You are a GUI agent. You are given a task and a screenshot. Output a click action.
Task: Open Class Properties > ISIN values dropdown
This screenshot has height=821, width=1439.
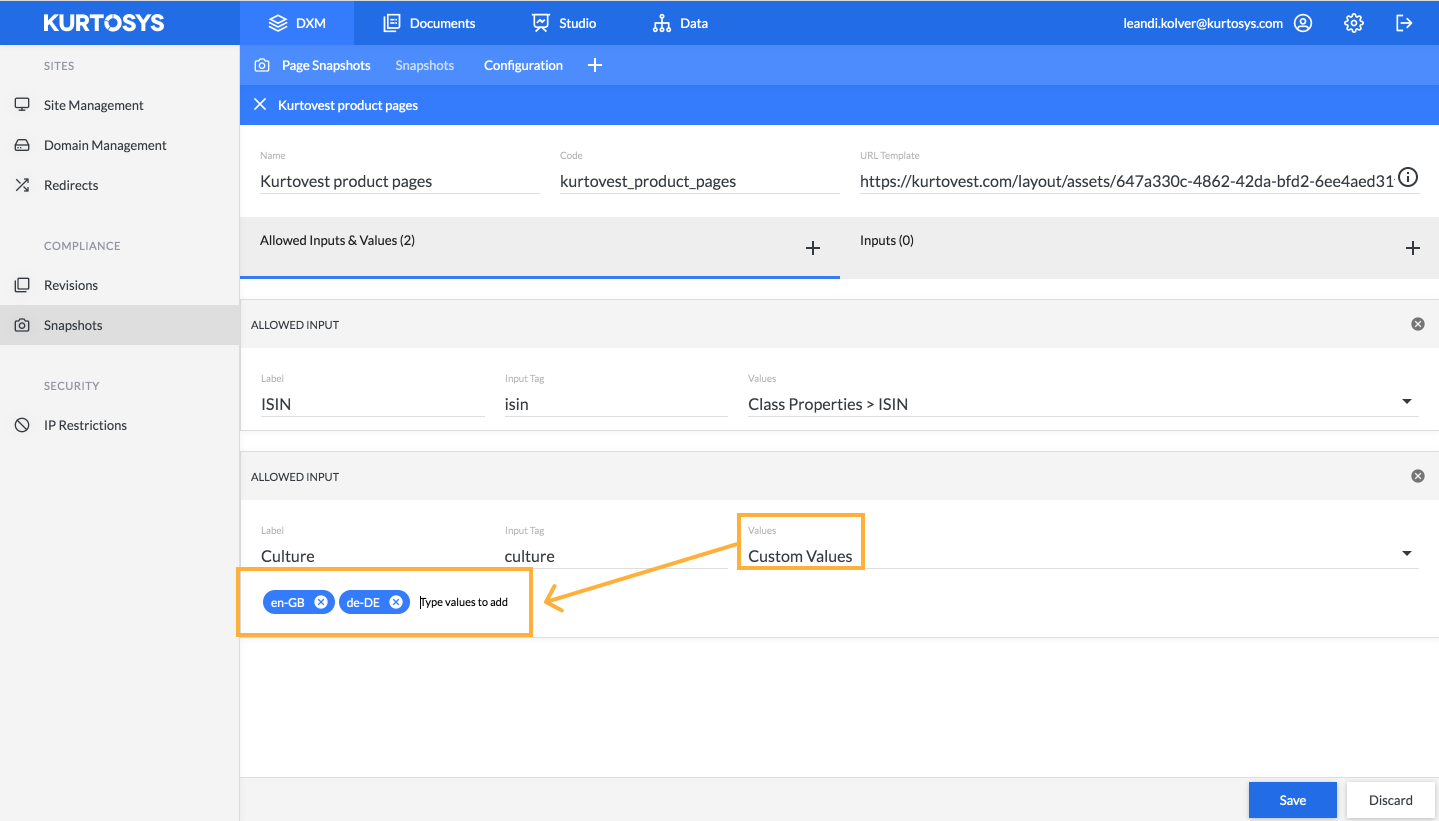click(1083, 404)
